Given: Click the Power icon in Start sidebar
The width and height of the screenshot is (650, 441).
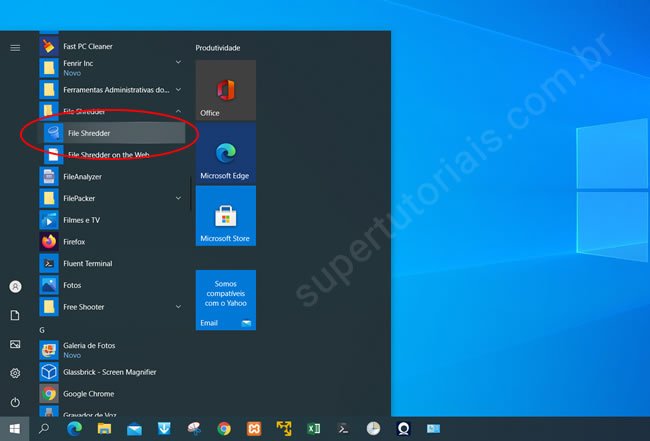Looking at the screenshot, I should pos(15,402).
